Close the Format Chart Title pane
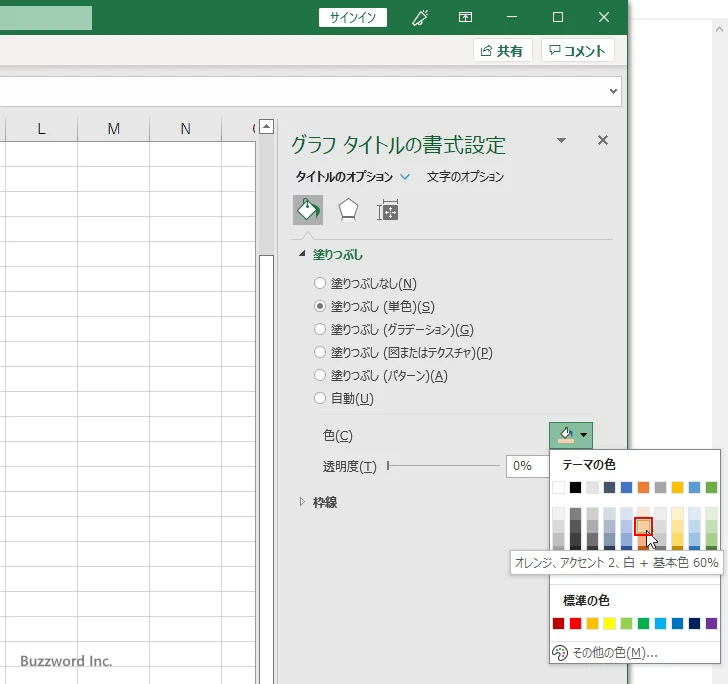728x684 pixels. tap(603, 140)
